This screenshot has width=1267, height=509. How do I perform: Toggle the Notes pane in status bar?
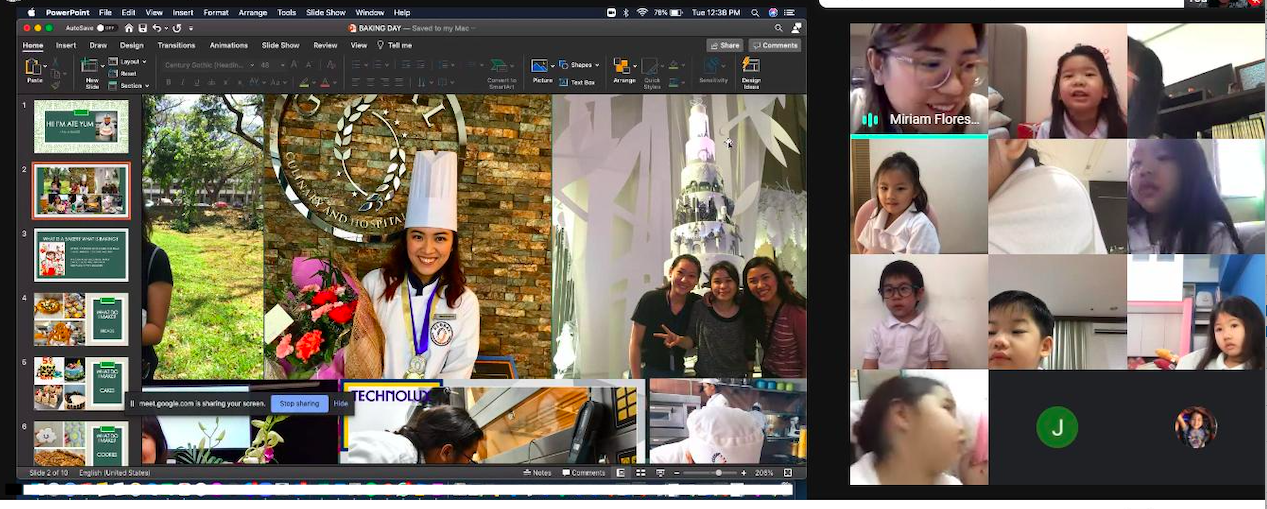[x=537, y=473]
